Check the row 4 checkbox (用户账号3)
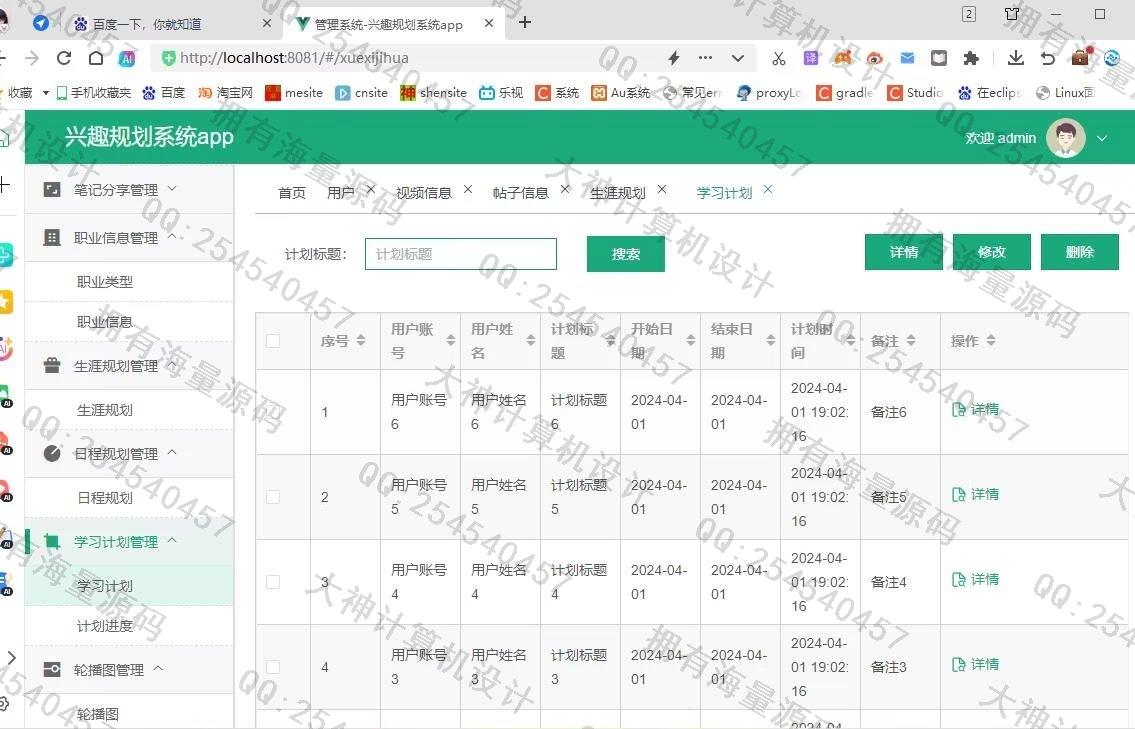 coord(273,667)
